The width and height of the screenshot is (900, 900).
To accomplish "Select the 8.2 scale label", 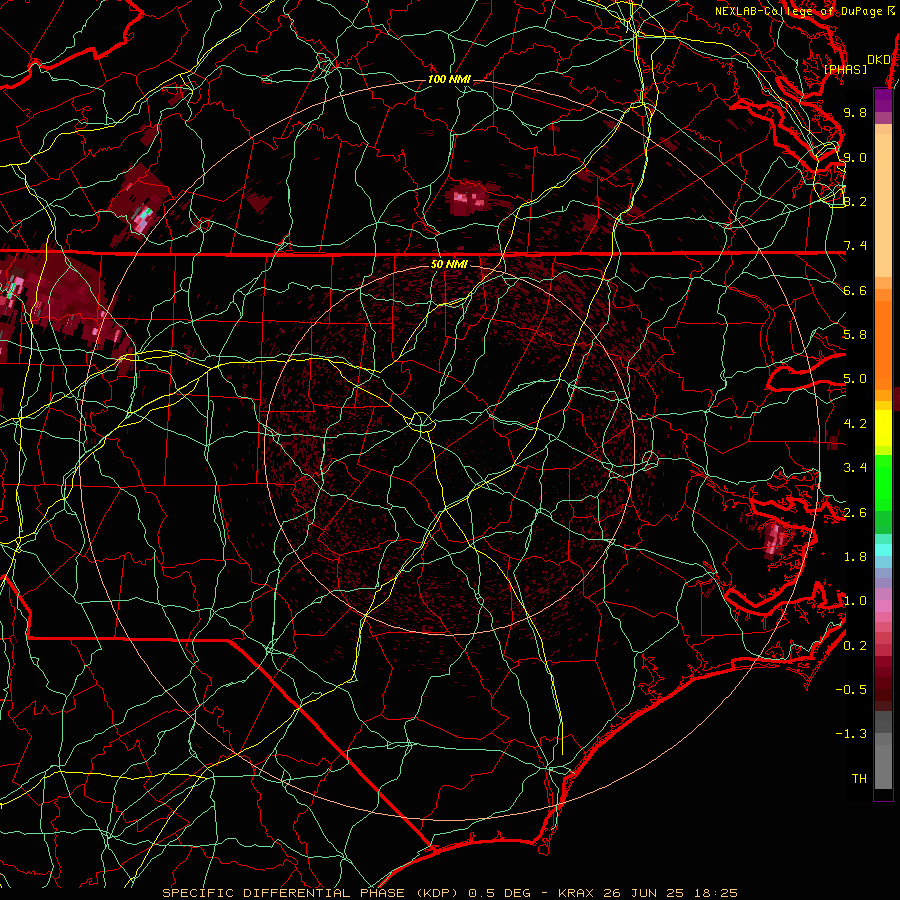I will coord(855,201).
